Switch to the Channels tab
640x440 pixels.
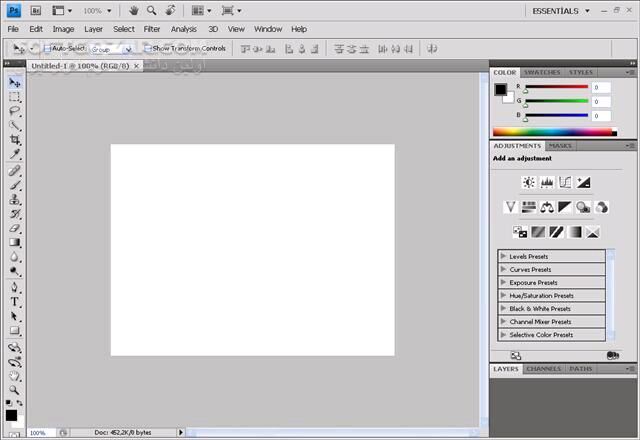click(x=543, y=369)
